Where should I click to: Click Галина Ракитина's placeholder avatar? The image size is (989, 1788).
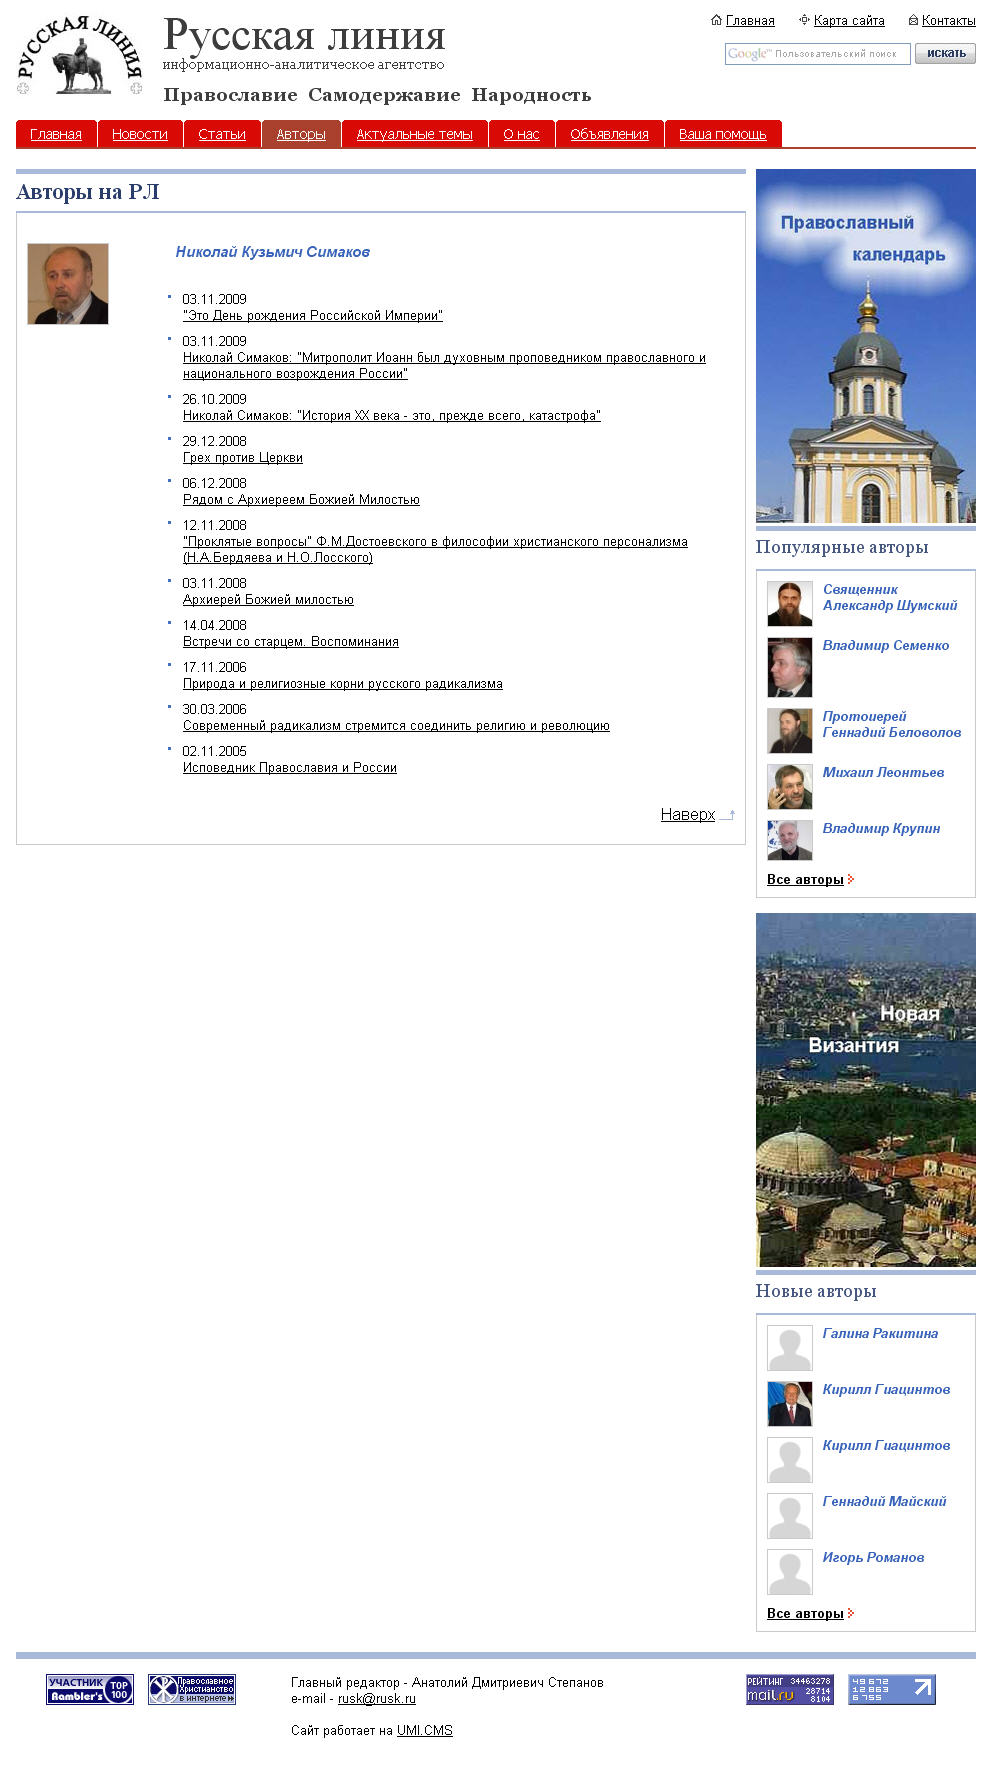pyautogui.click(x=790, y=1348)
